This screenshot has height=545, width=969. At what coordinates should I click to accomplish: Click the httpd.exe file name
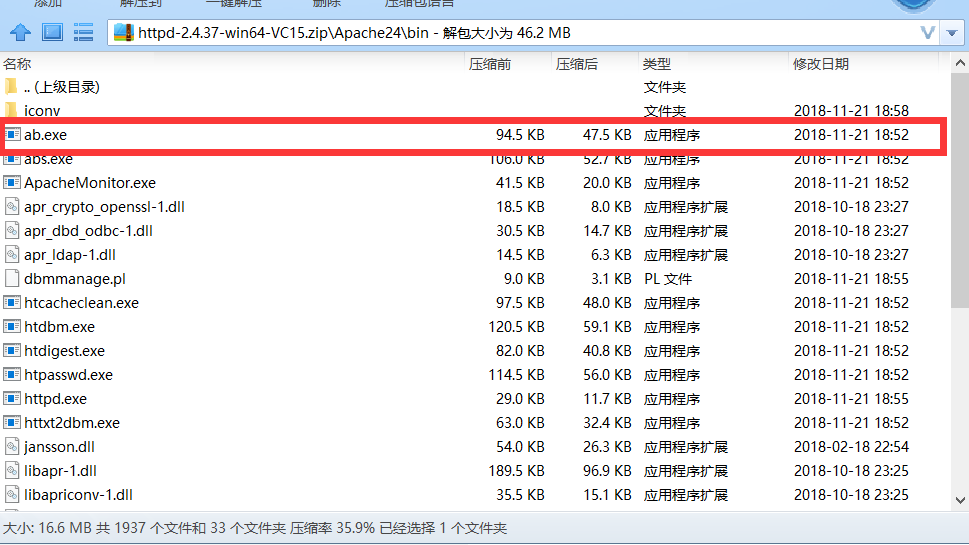[56, 399]
